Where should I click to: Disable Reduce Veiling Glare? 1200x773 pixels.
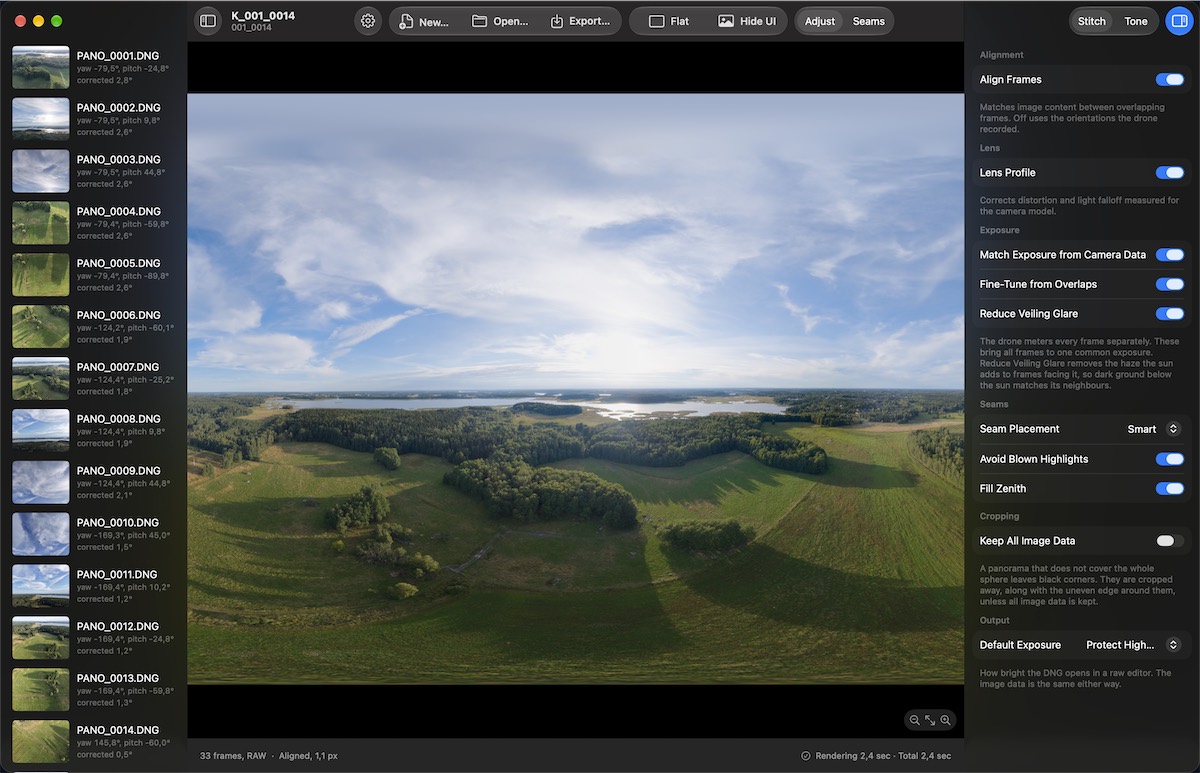1169,314
